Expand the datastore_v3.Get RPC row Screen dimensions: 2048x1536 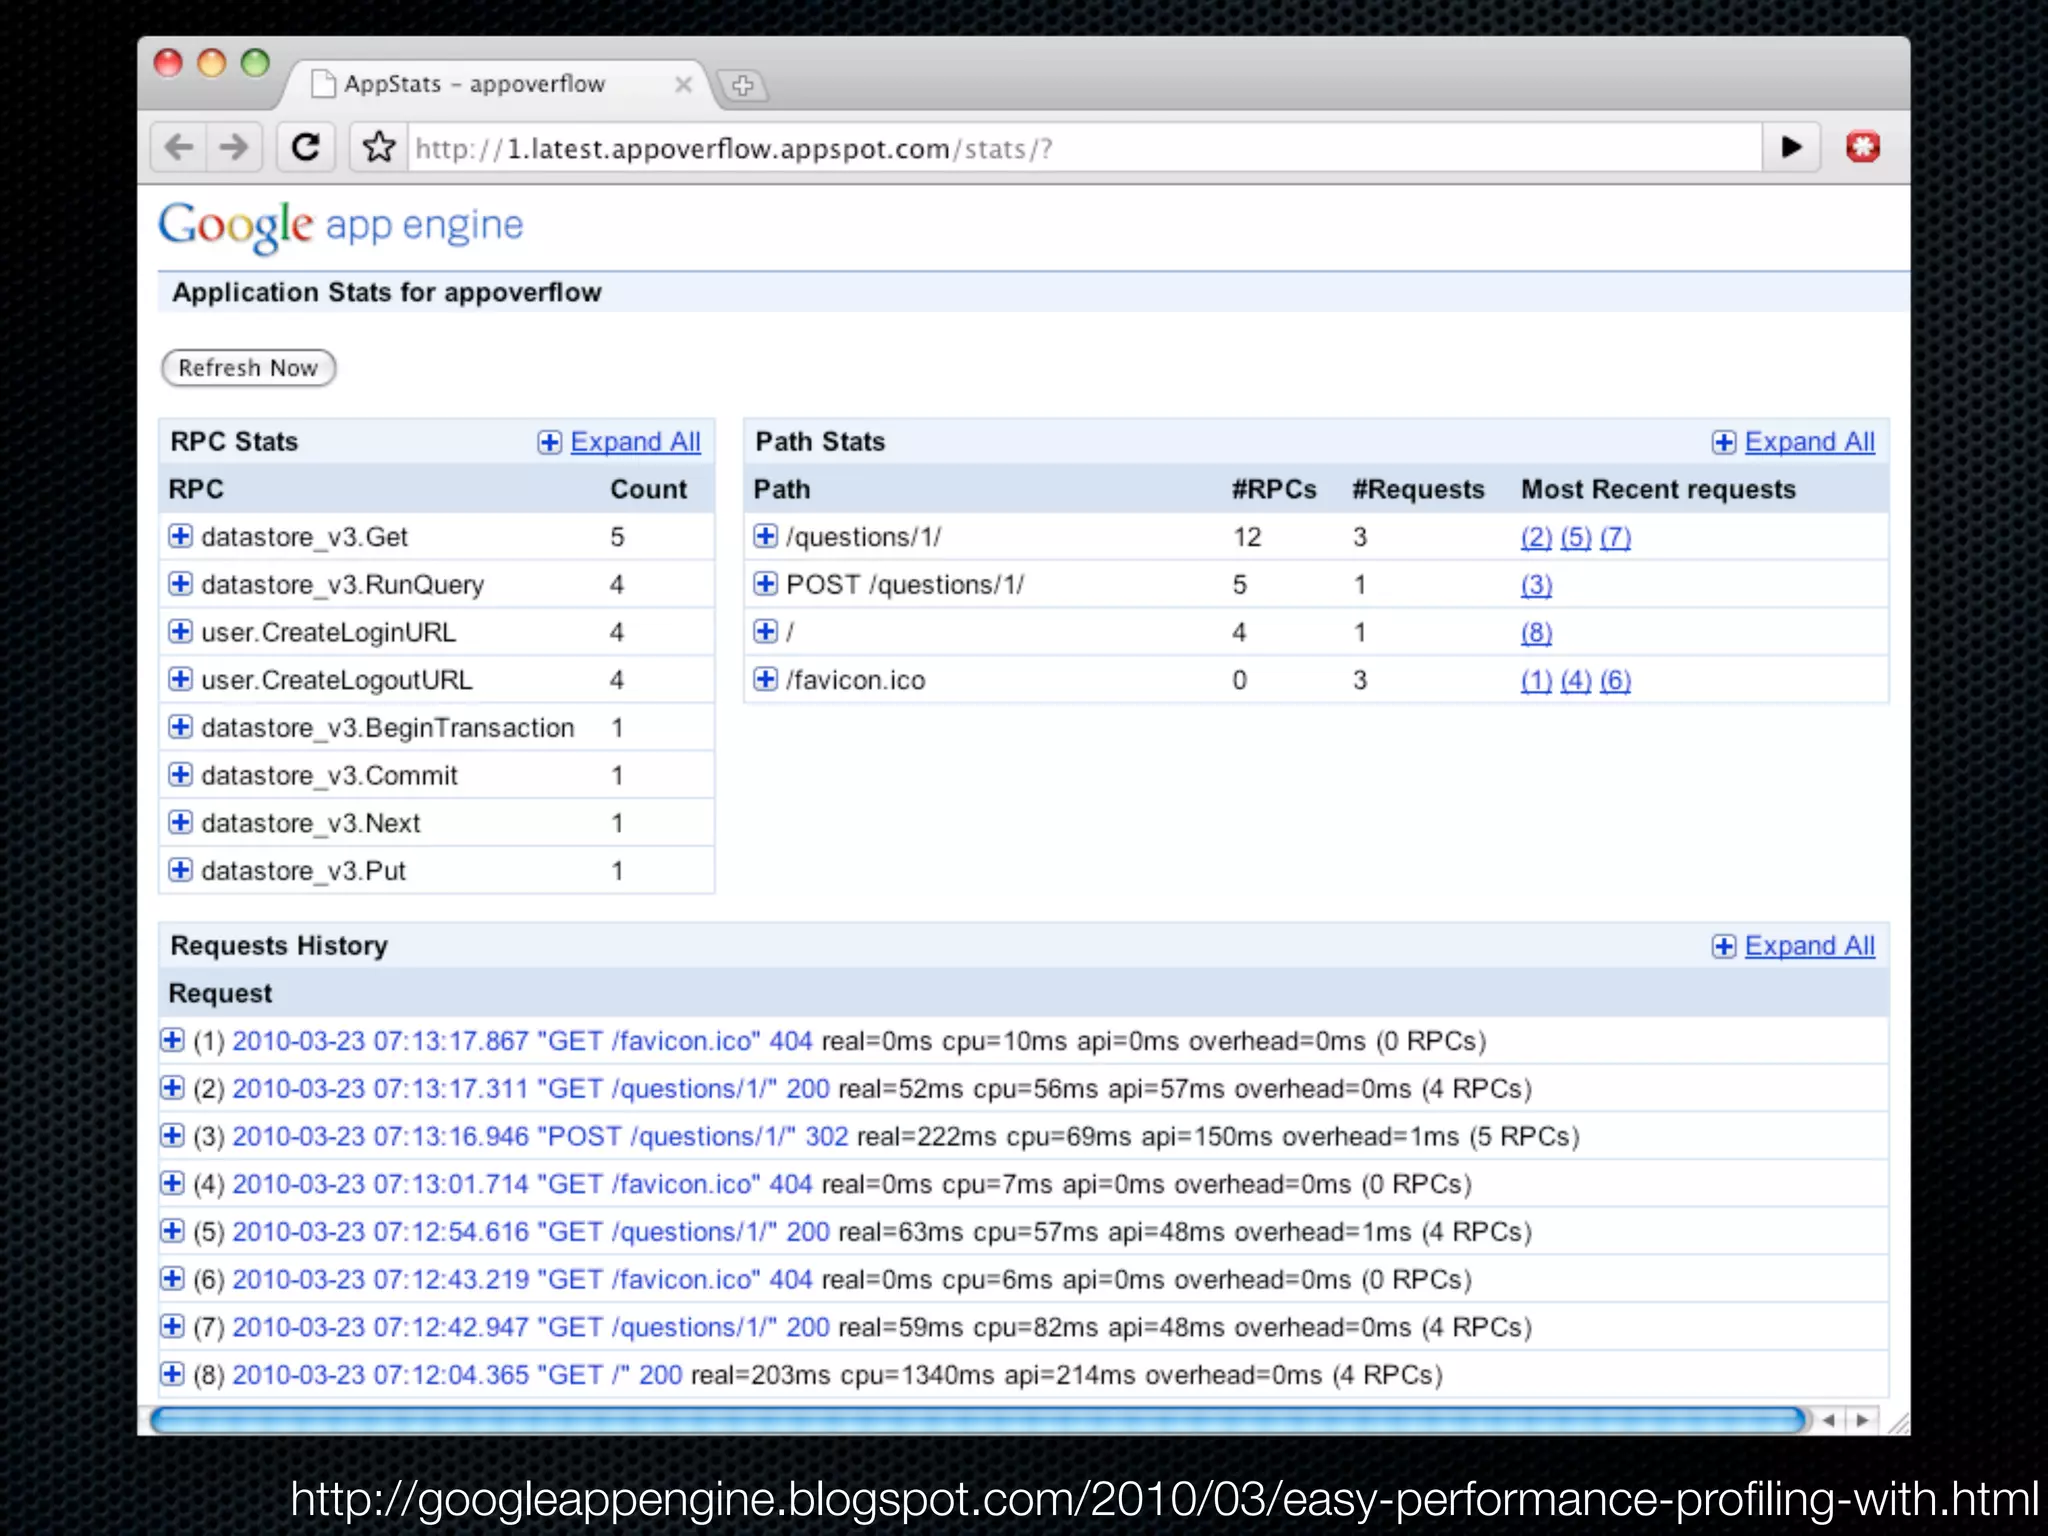pyautogui.click(x=180, y=536)
